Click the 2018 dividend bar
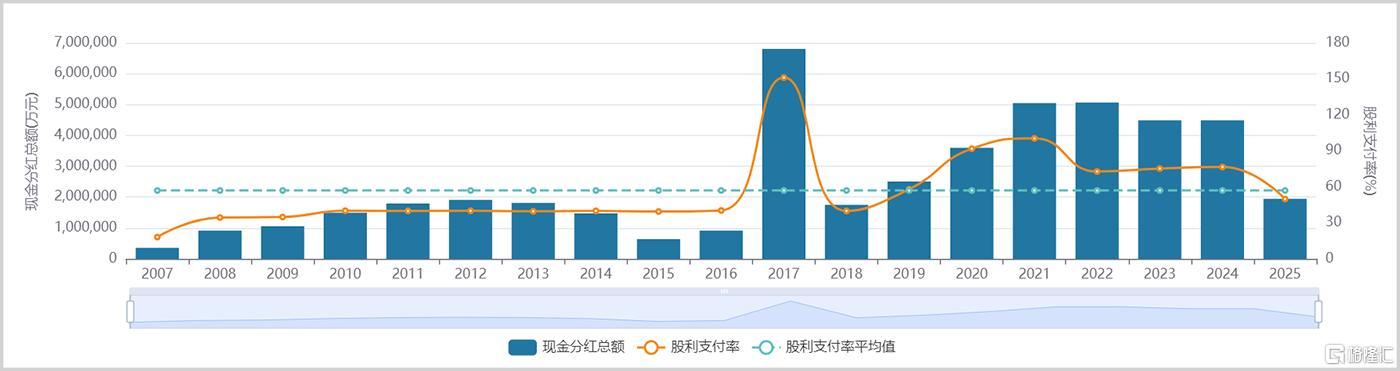This screenshot has width=1400, height=371. click(x=846, y=232)
